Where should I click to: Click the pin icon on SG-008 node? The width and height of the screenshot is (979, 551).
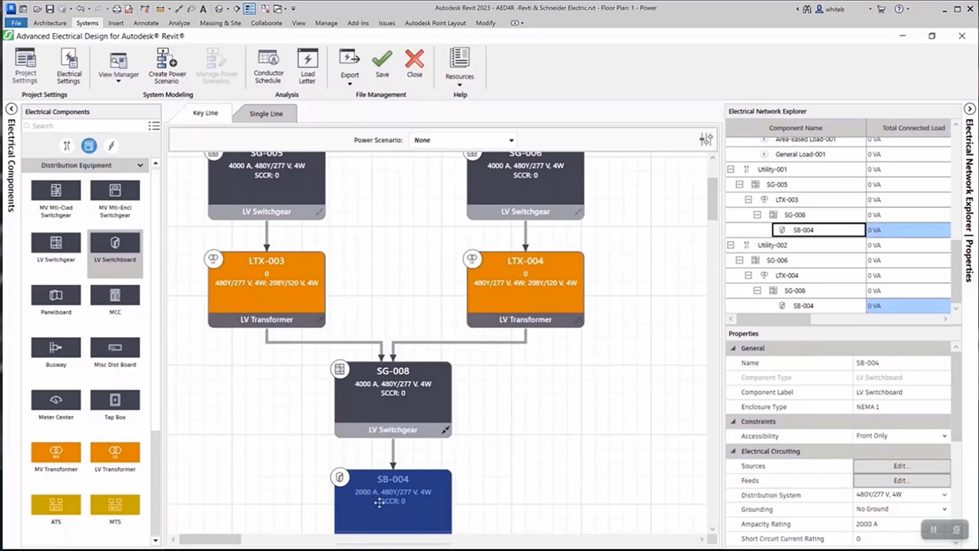pyautogui.click(x=445, y=430)
